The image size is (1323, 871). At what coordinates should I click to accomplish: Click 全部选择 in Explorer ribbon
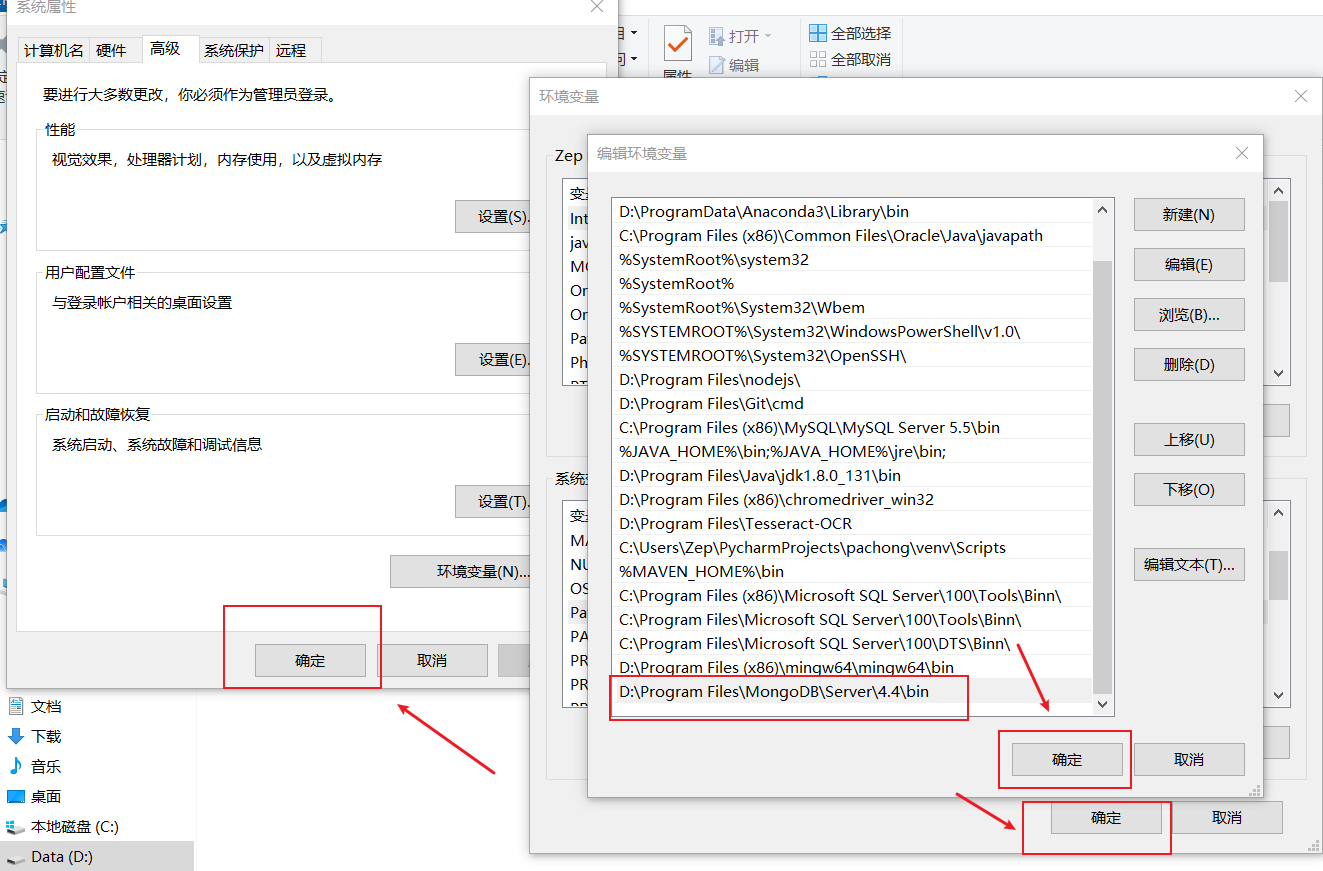[x=850, y=33]
